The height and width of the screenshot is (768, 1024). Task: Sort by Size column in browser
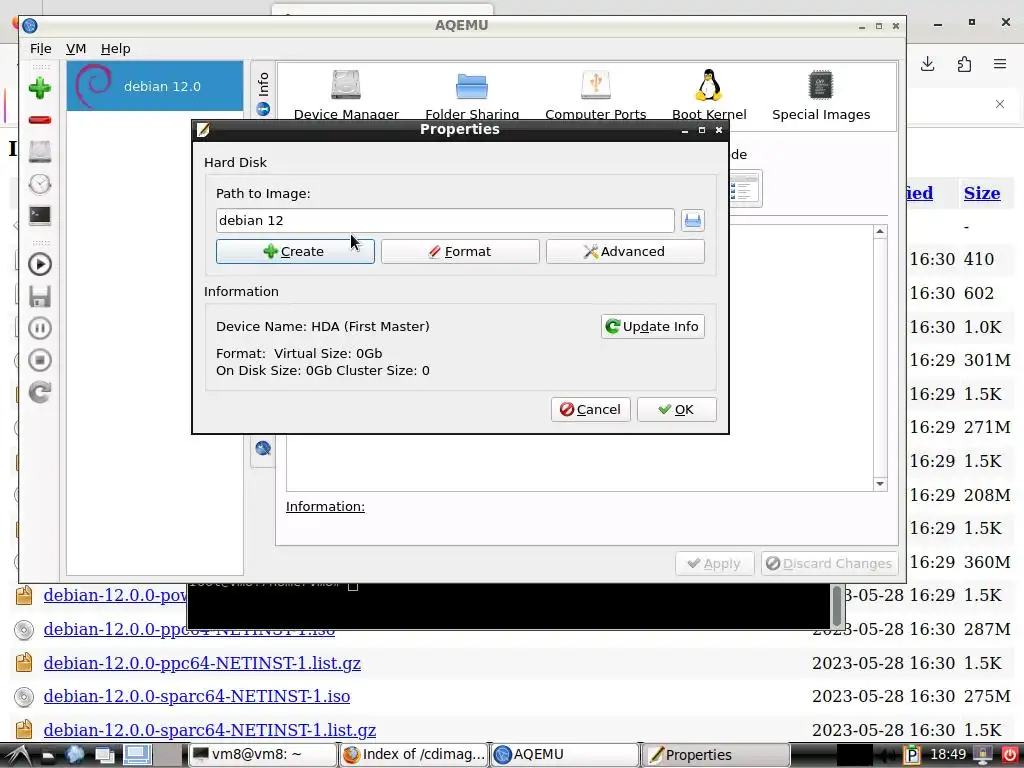click(x=982, y=193)
